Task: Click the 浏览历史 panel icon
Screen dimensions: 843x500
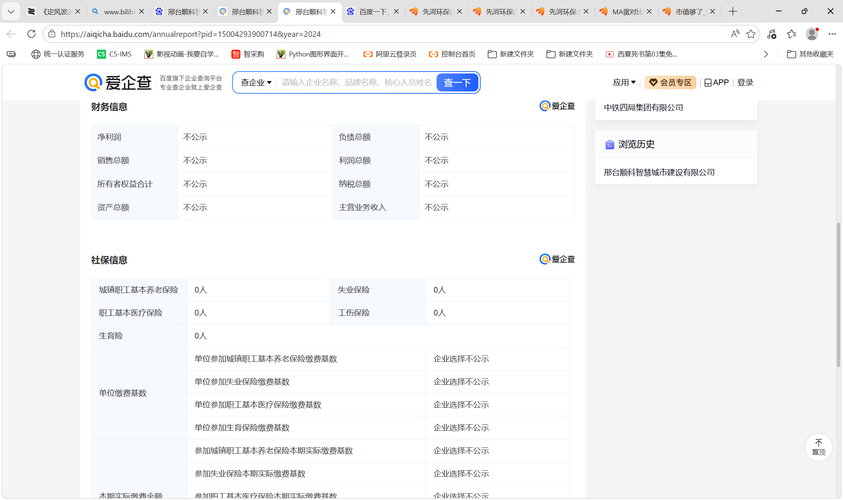Action: click(610, 144)
